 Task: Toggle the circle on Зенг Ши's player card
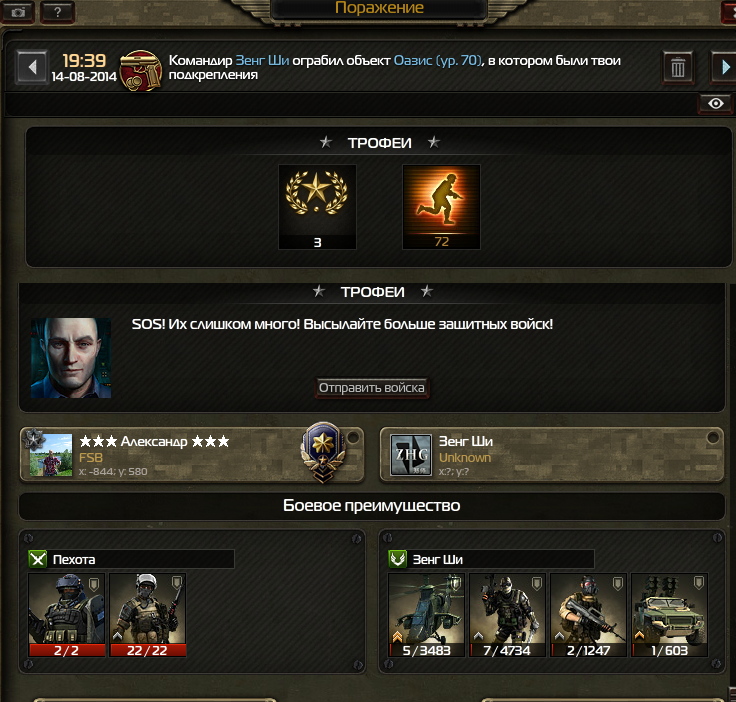tap(713, 437)
